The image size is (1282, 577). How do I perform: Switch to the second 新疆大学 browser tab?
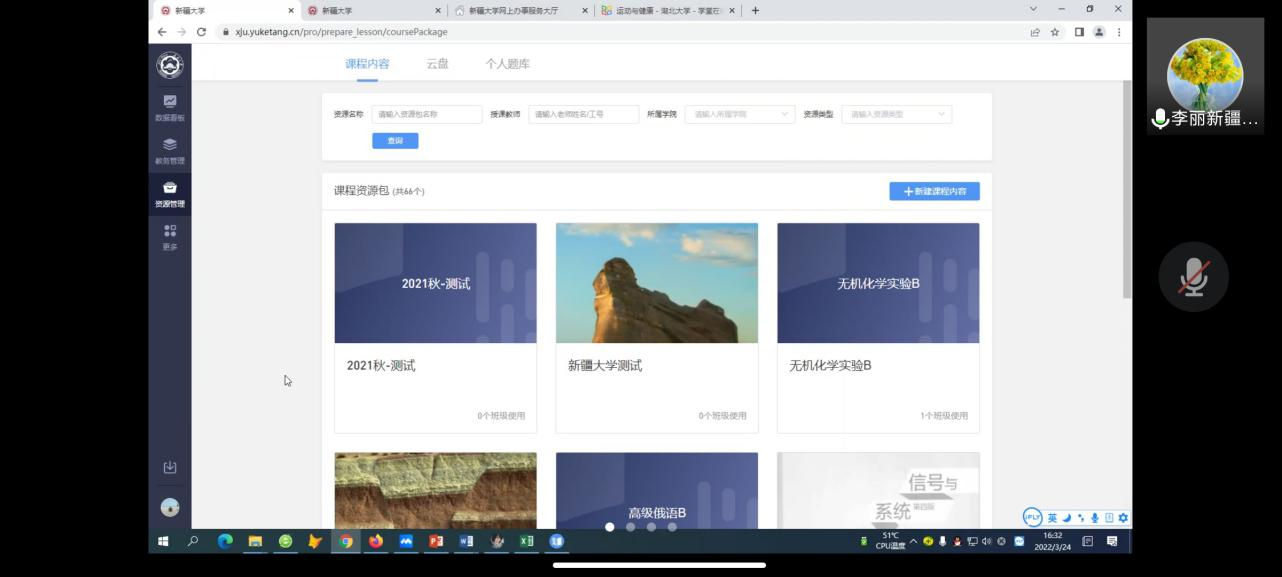click(372, 10)
